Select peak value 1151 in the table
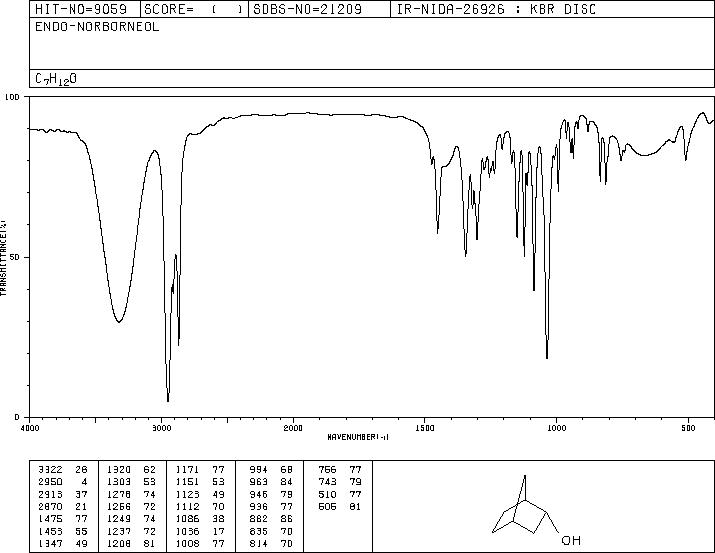 point(187,482)
